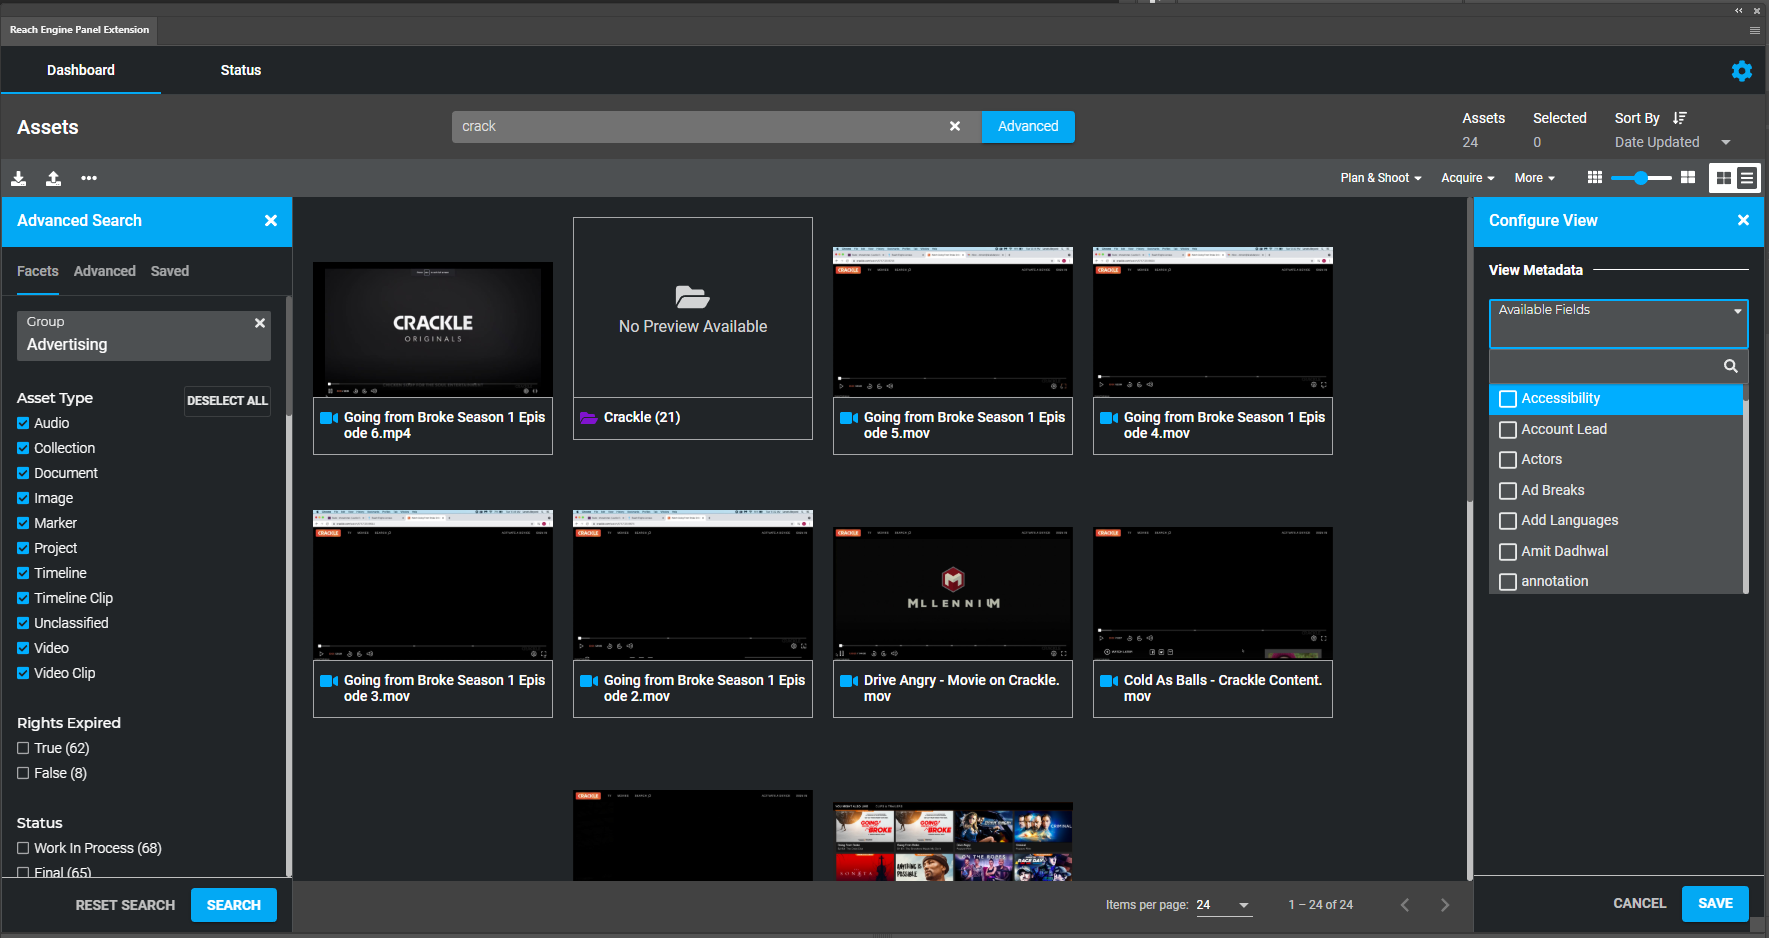This screenshot has height=938, width=1769.
Task: Remove the Advertising group filter
Action: coord(260,323)
